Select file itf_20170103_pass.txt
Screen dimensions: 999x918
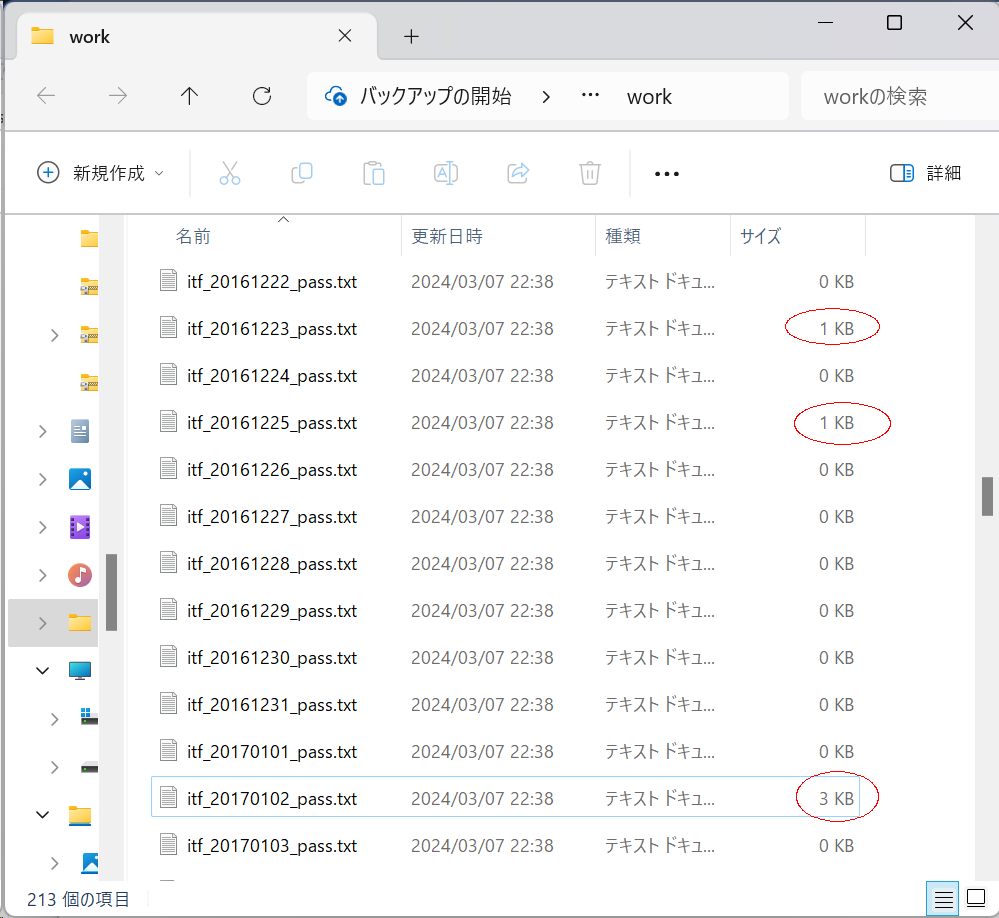tap(506, 846)
